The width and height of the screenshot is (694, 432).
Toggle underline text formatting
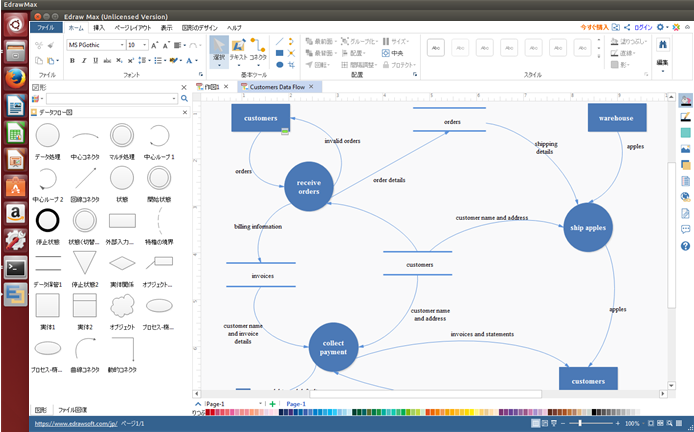97,61
